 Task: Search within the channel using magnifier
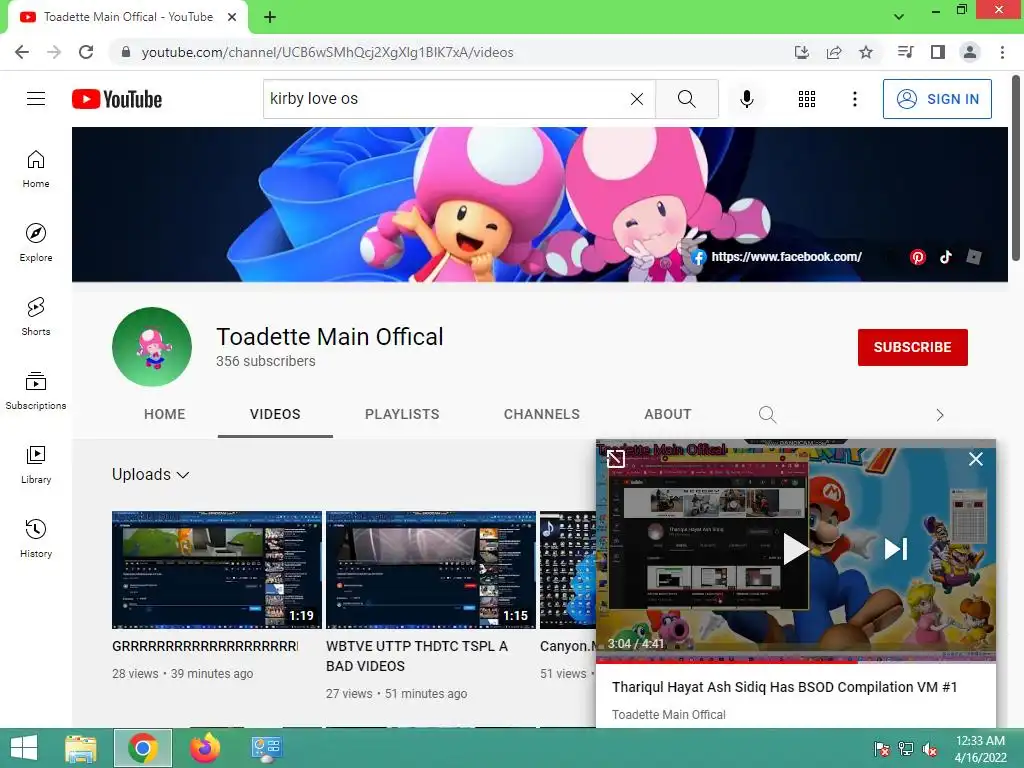tap(767, 415)
